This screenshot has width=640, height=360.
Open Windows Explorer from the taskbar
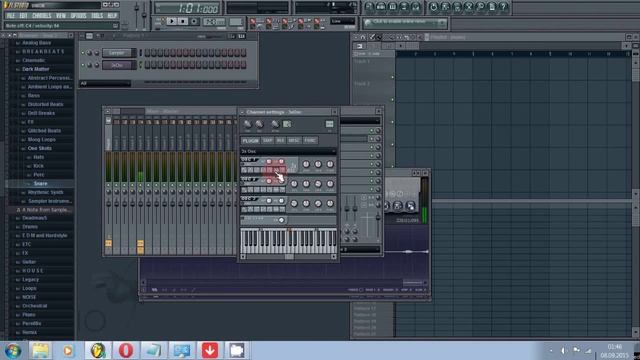click(40, 351)
